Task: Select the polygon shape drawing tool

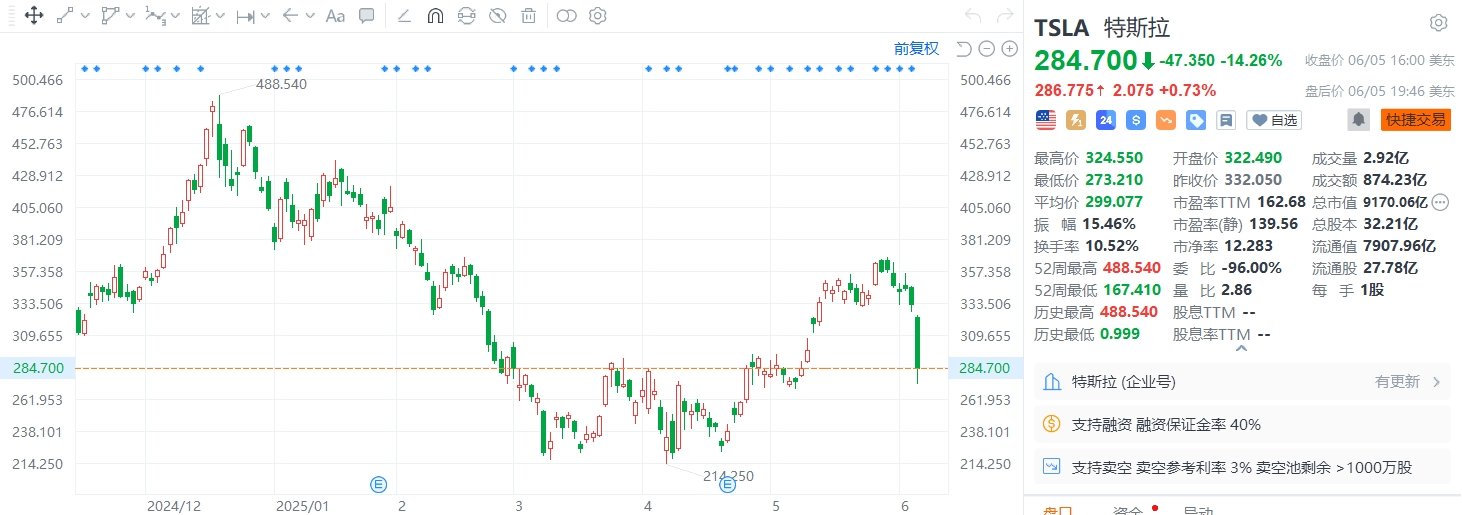Action: (110, 16)
